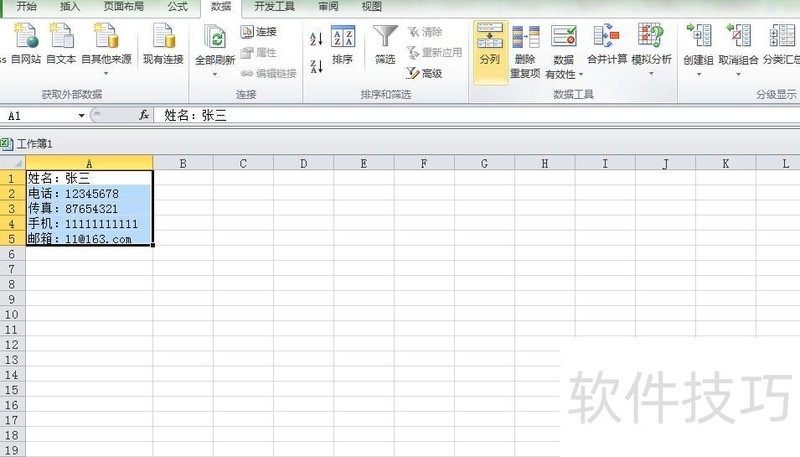Switch to the 公式 ribbon tab
800x457 pixels.
(x=178, y=7)
